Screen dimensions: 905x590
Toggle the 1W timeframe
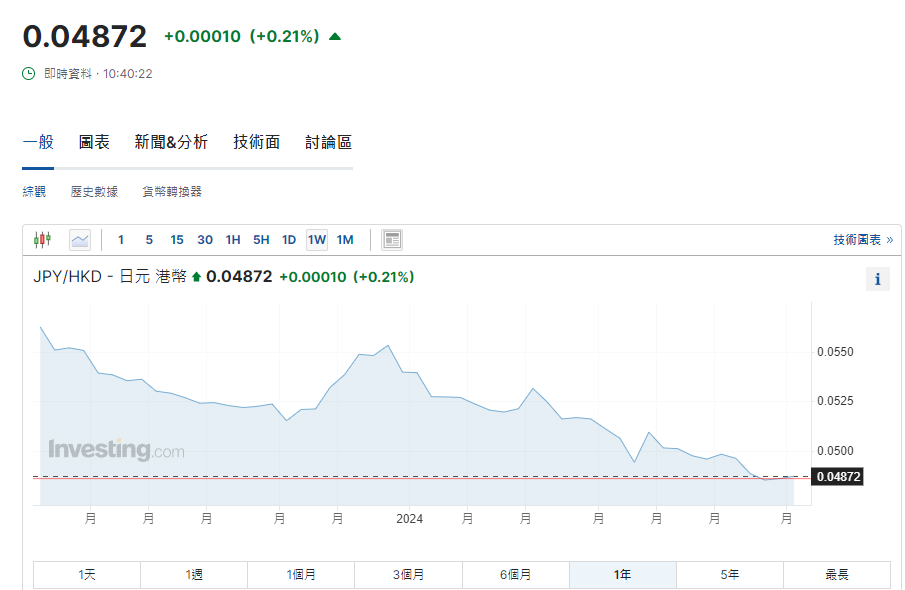[316, 239]
